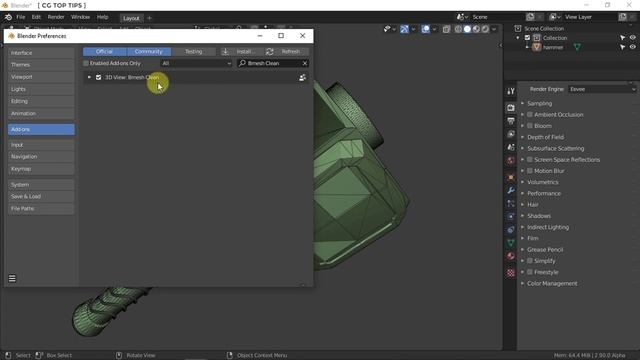Open the View Layer properties tab icon
Screen dimensions: 640x360
pos(511,134)
